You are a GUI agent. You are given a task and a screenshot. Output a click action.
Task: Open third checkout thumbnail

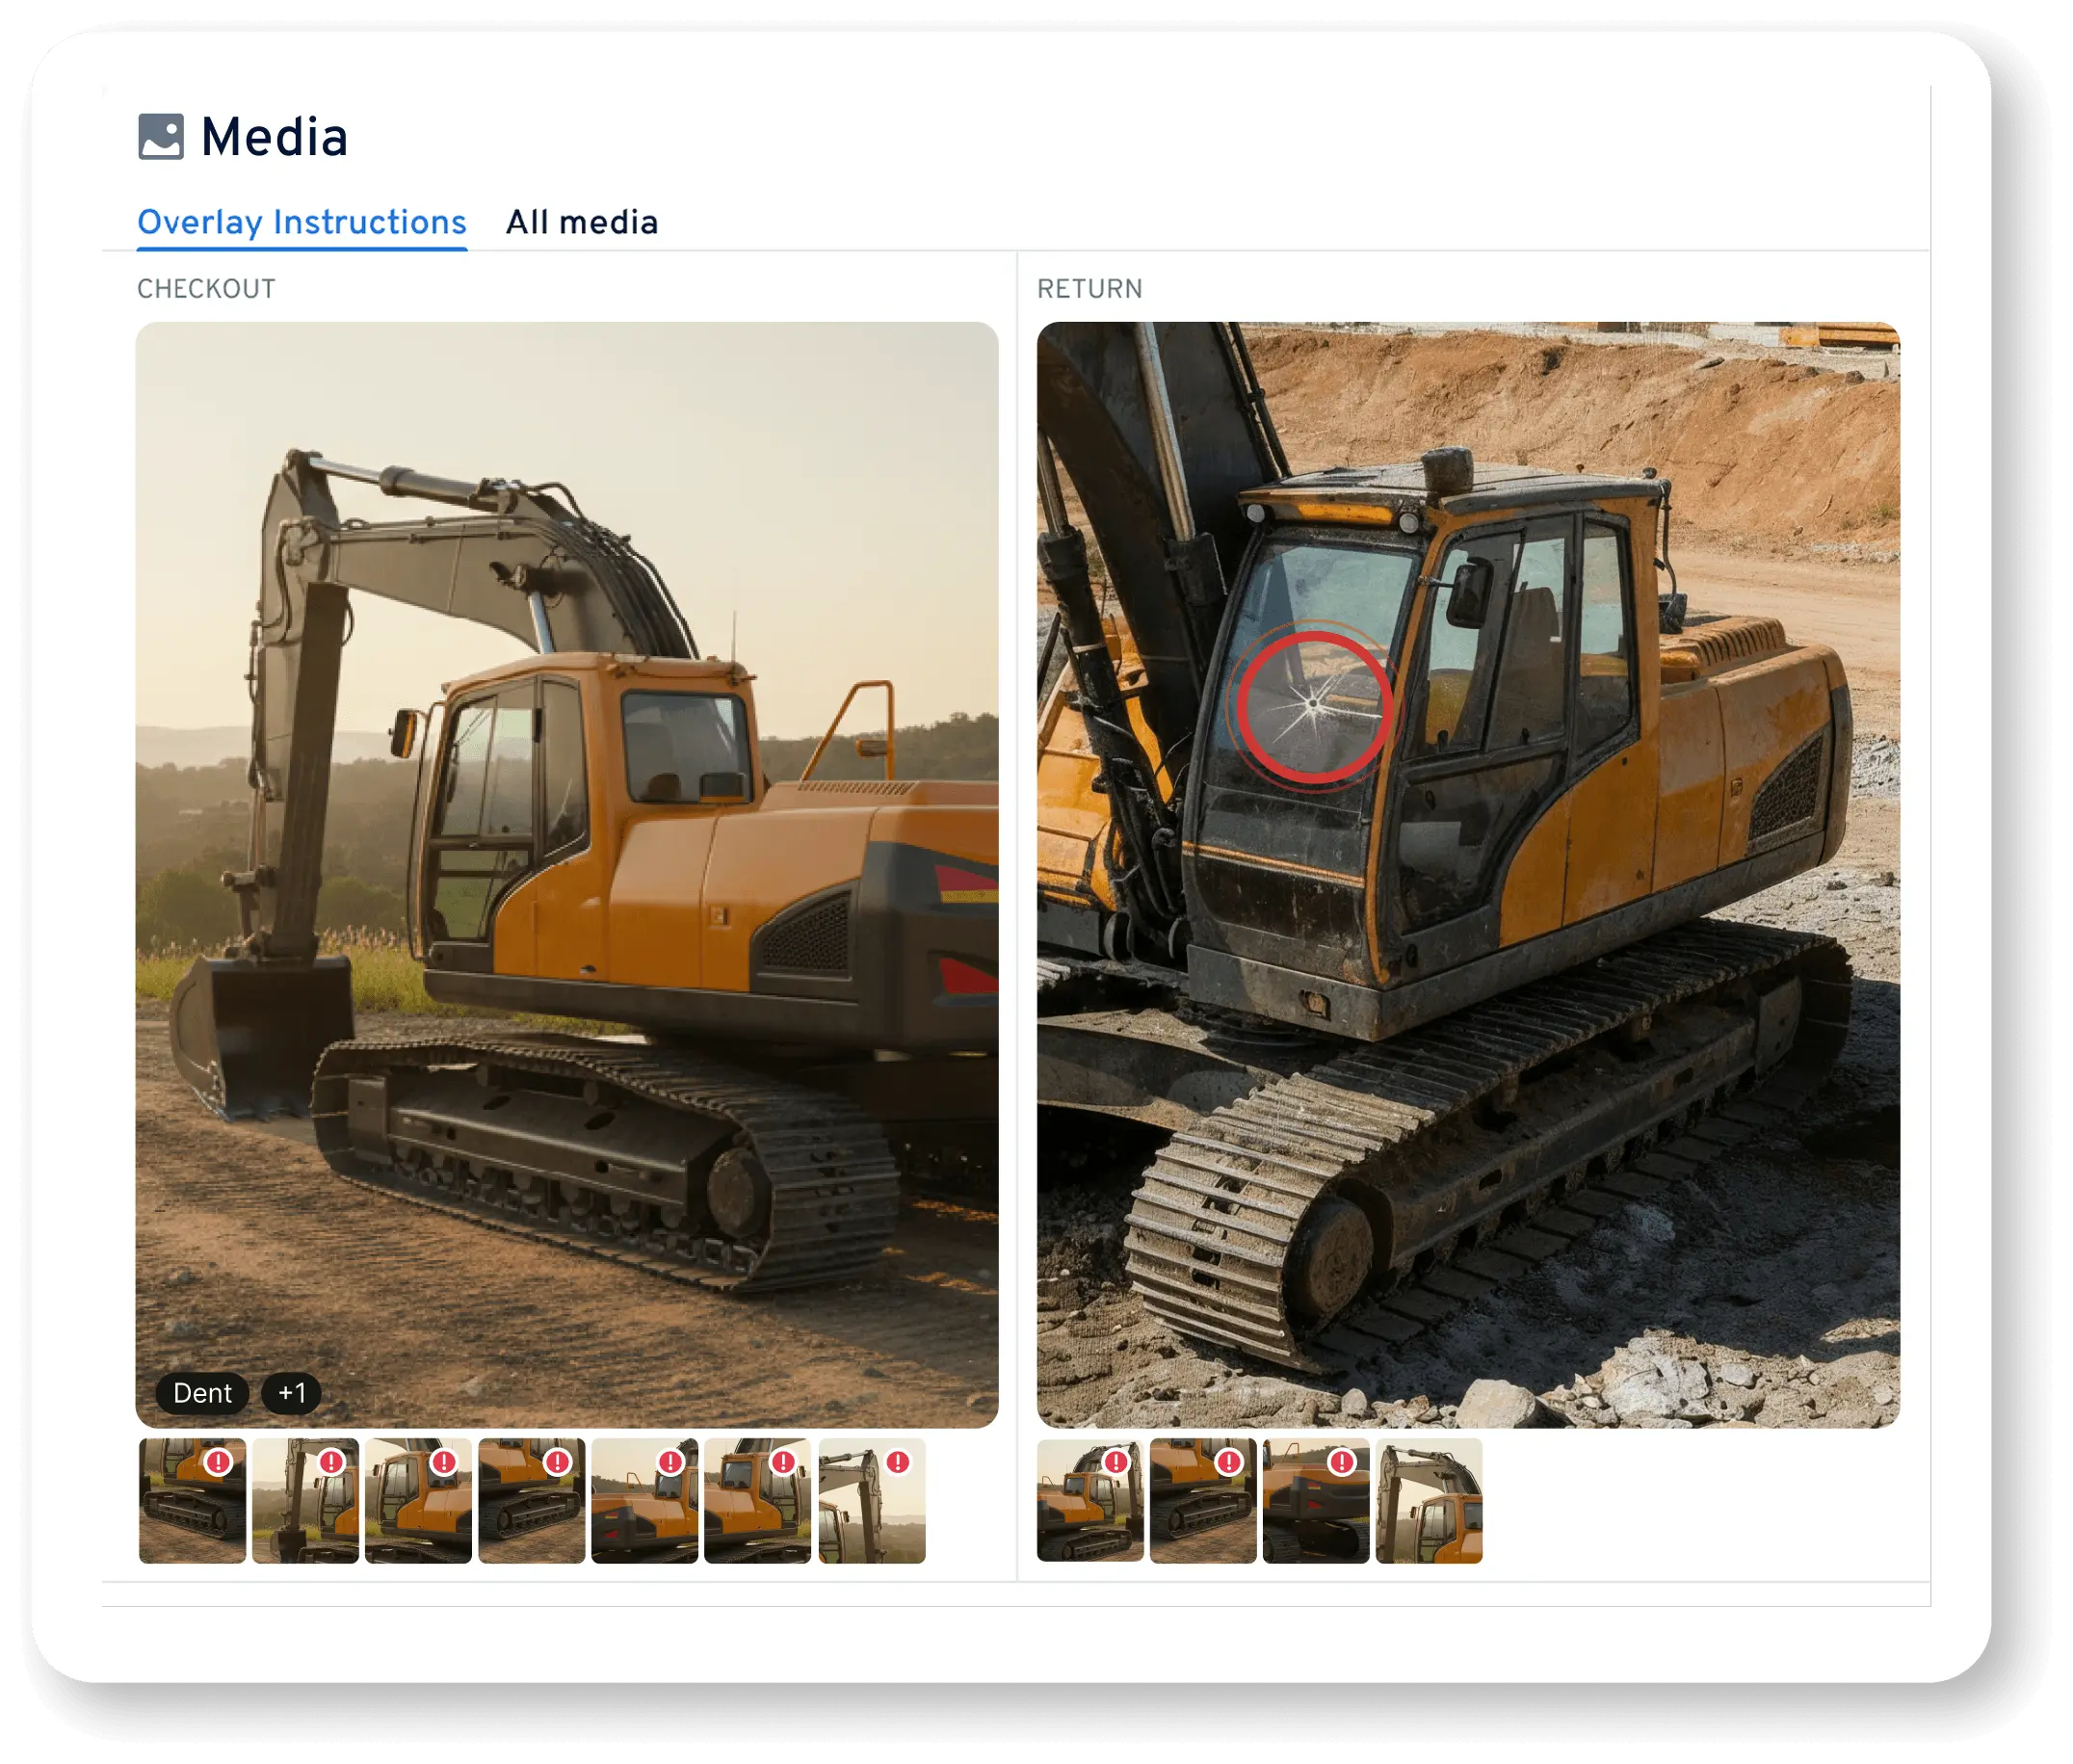tap(418, 1499)
